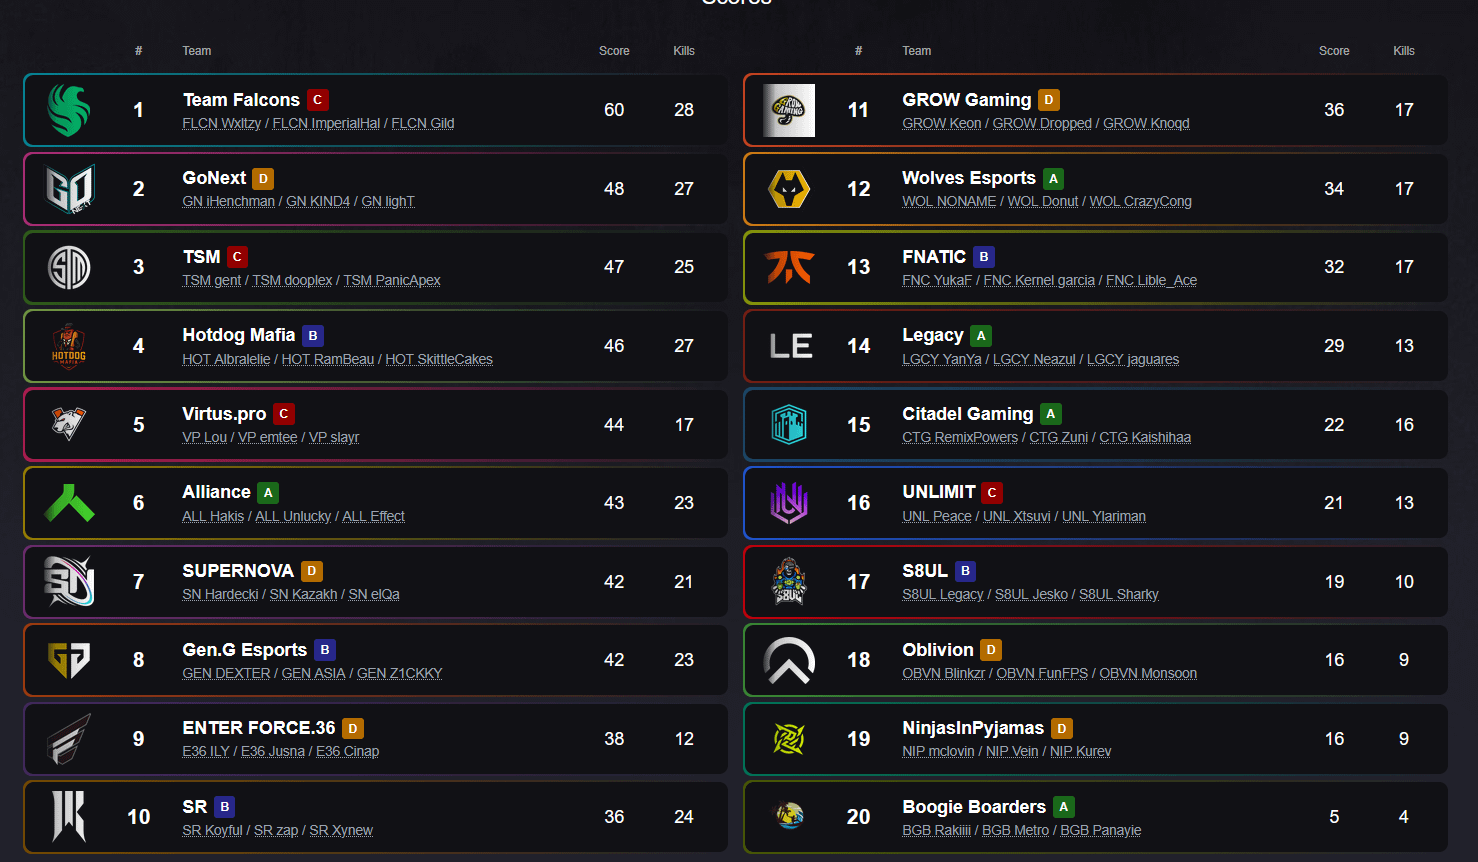Click the Citadel Gaming castle logo
This screenshot has width=1478, height=862.
click(x=789, y=424)
